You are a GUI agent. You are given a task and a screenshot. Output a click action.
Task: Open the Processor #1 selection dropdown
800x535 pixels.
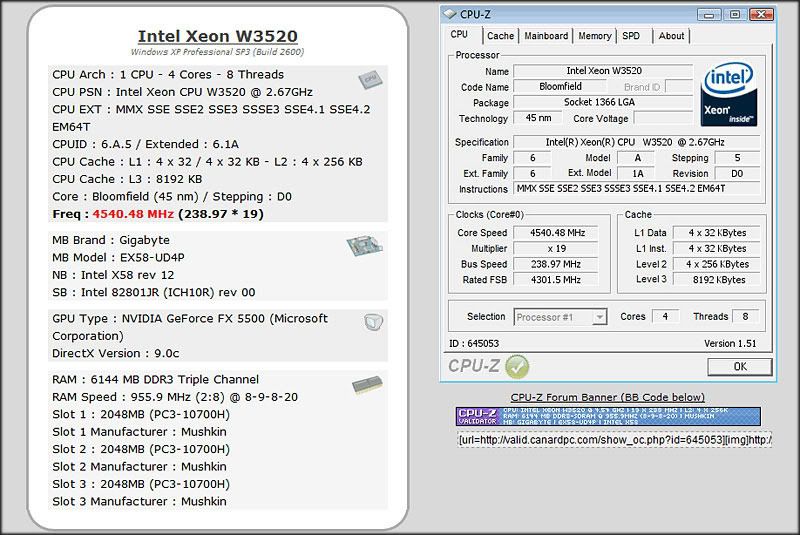[599, 317]
